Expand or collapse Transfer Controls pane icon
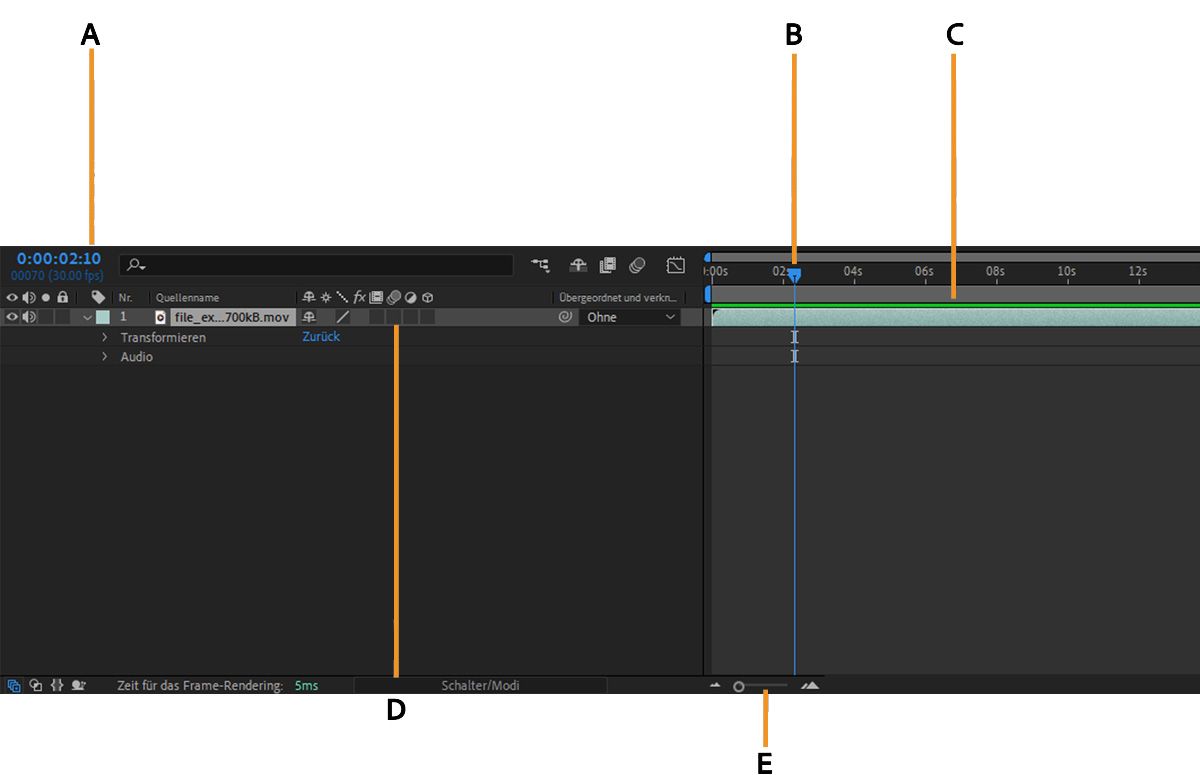Screen dimensions: 1200x775 click(x=35, y=686)
